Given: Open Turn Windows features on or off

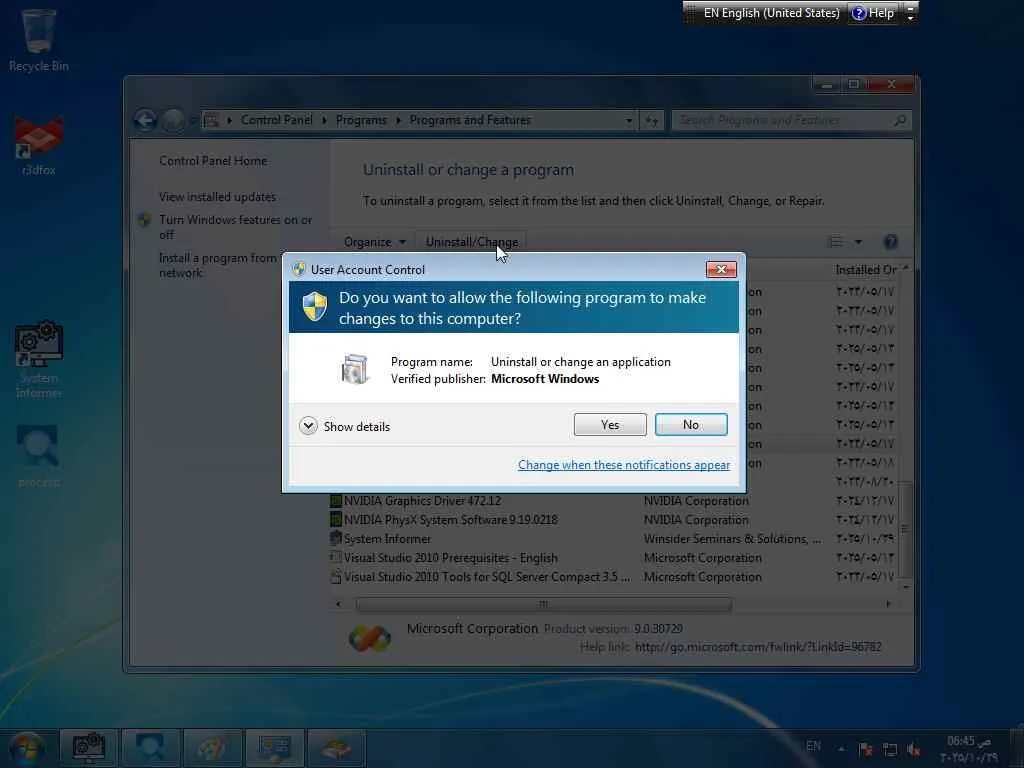Looking at the screenshot, I should pos(235,227).
